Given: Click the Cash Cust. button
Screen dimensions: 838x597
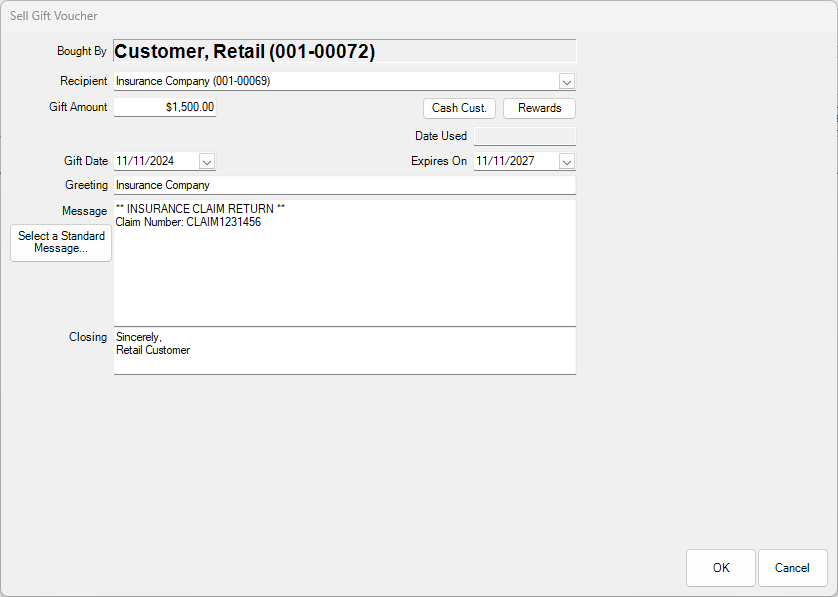Looking at the screenshot, I should [x=459, y=108].
